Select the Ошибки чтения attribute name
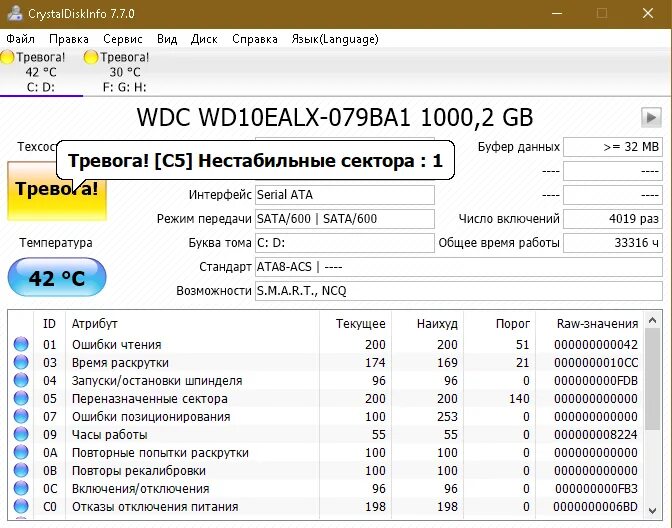 pyautogui.click(x=117, y=345)
